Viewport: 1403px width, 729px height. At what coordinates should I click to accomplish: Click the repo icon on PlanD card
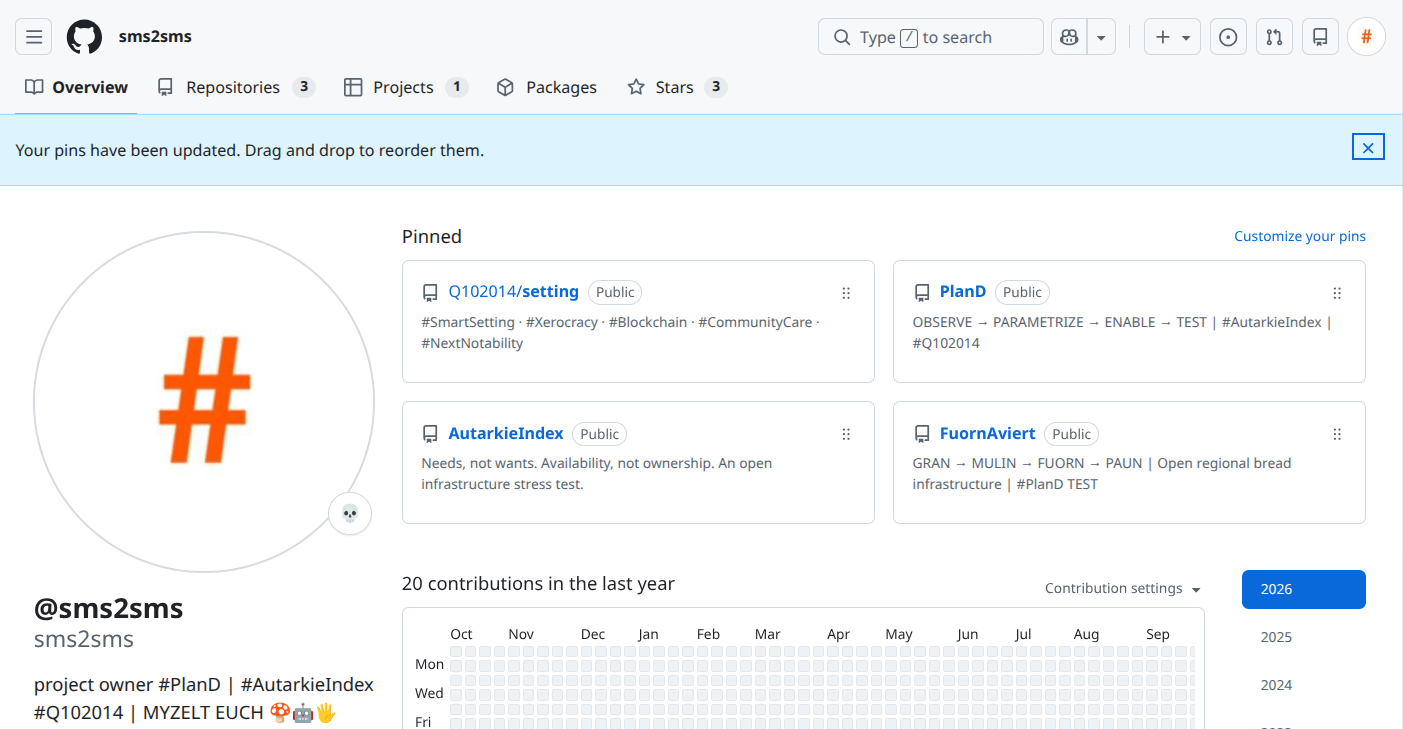pyautogui.click(x=922, y=293)
